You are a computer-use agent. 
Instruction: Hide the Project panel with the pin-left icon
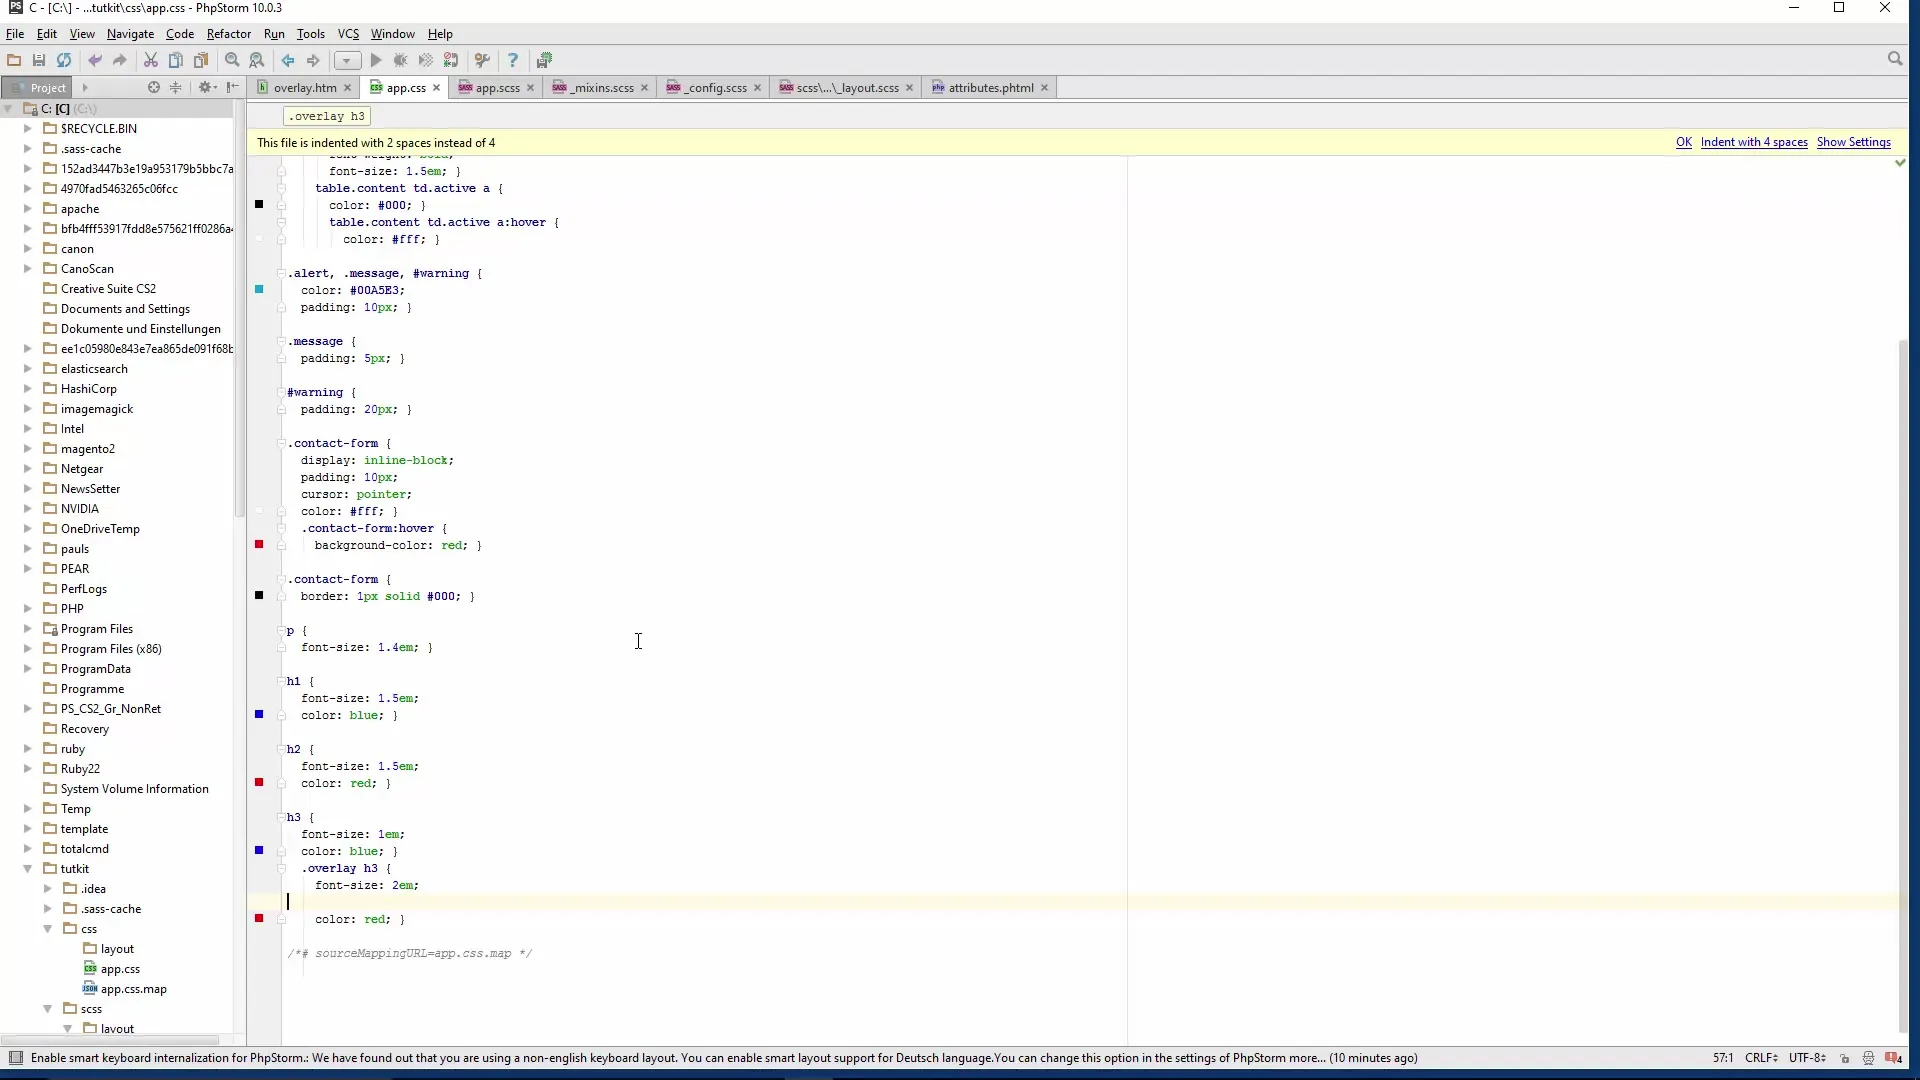232,87
